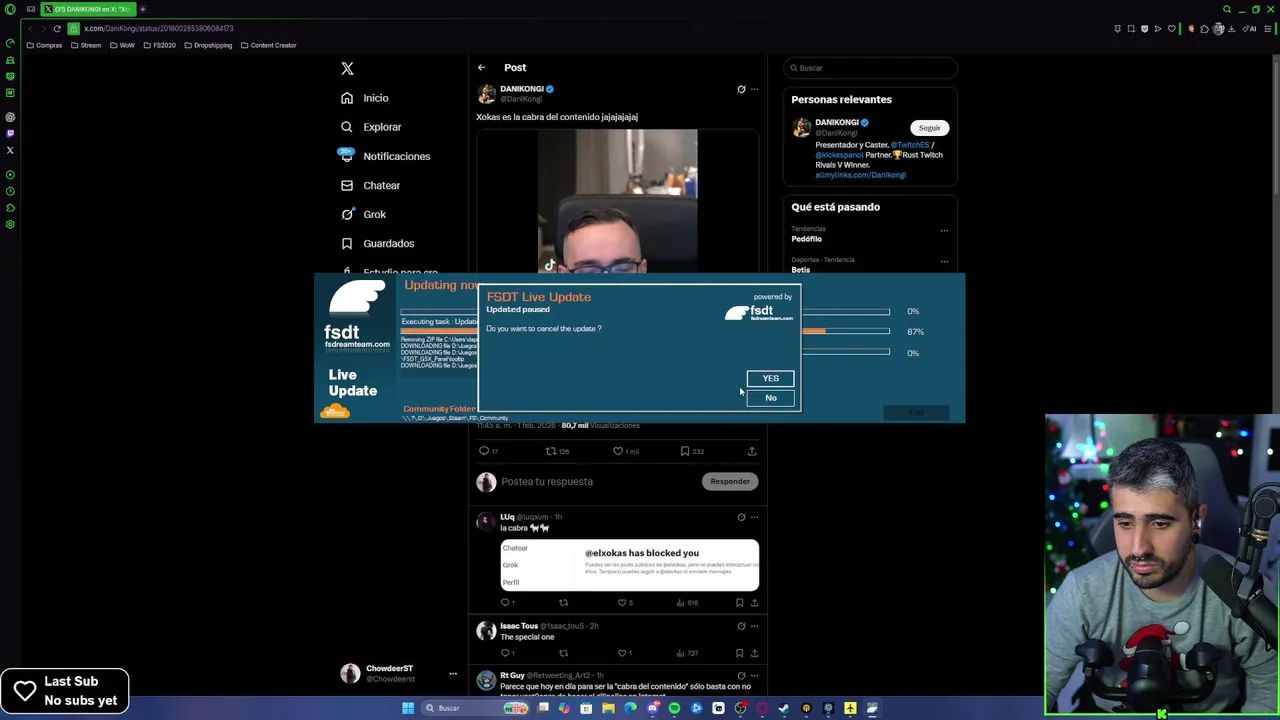The image size is (1280, 720).
Task: Open the Dropshipping bookmark folder
Action: coord(207,45)
